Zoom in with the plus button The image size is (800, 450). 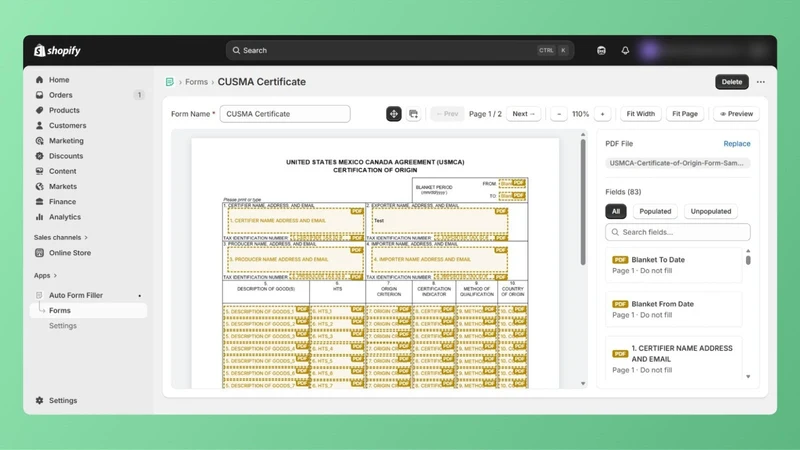click(x=603, y=114)
